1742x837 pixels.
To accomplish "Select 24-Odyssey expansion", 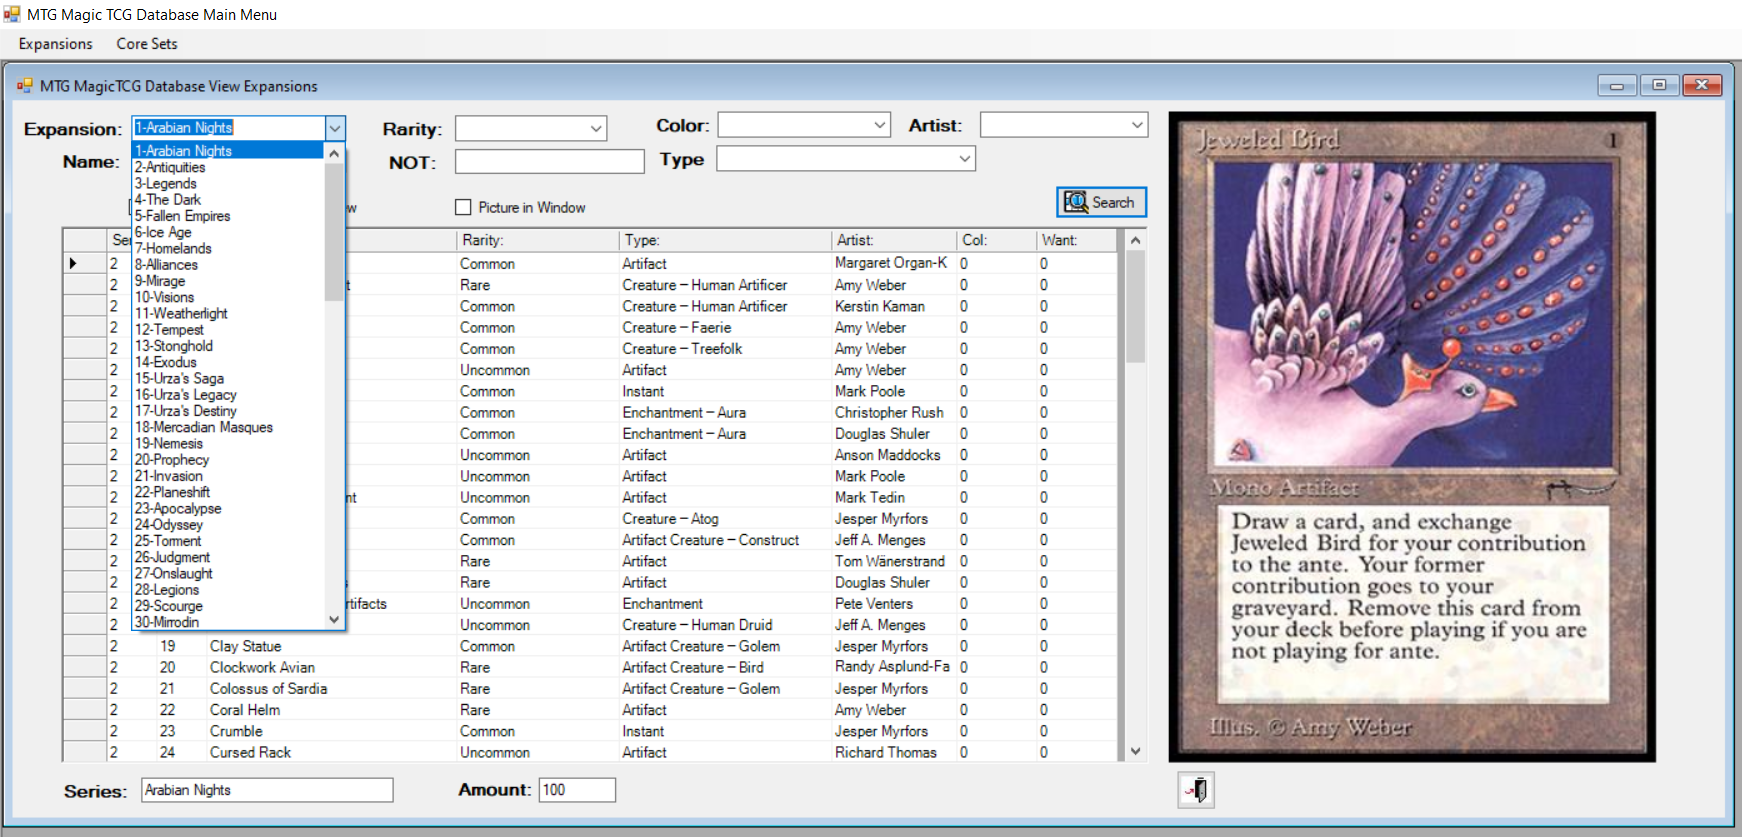I will click(229, 524).
